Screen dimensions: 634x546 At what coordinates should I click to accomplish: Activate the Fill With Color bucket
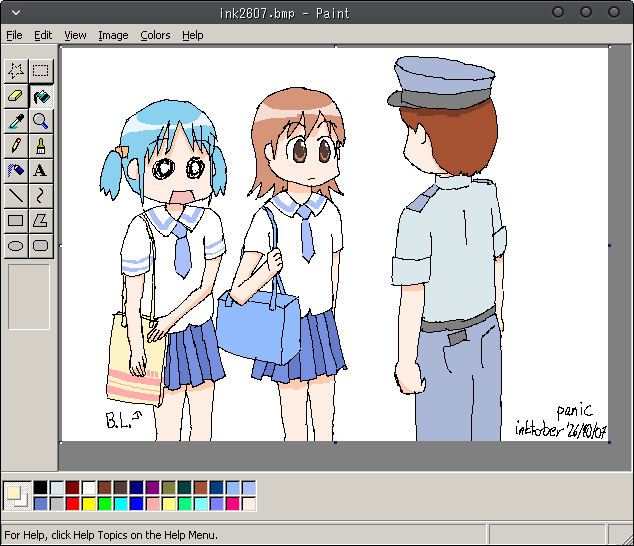[41, 96]
